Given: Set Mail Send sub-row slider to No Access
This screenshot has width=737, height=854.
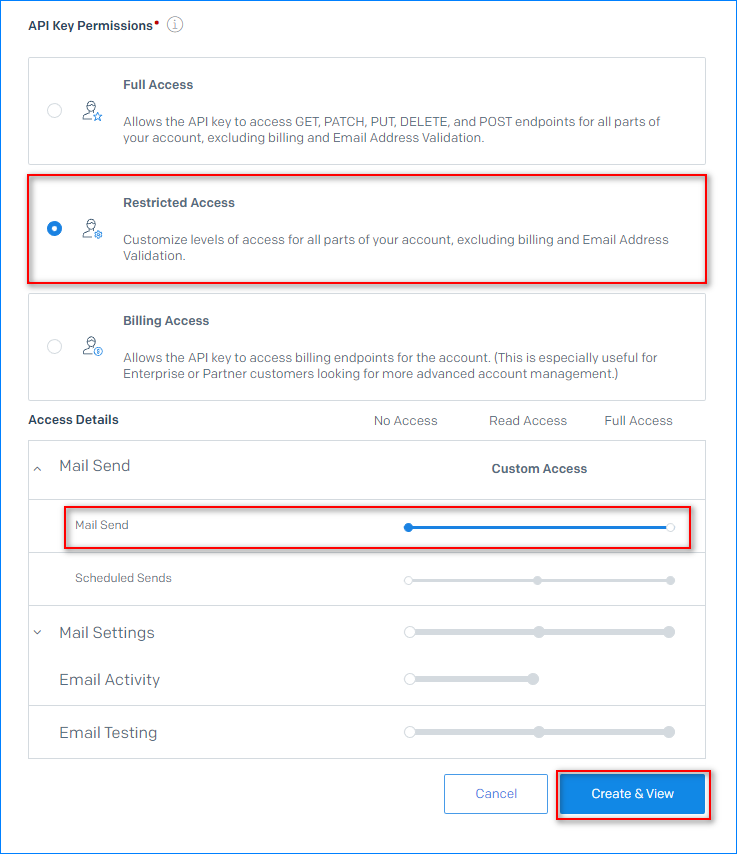Looking at the screenshot, I should click(408, 527).
